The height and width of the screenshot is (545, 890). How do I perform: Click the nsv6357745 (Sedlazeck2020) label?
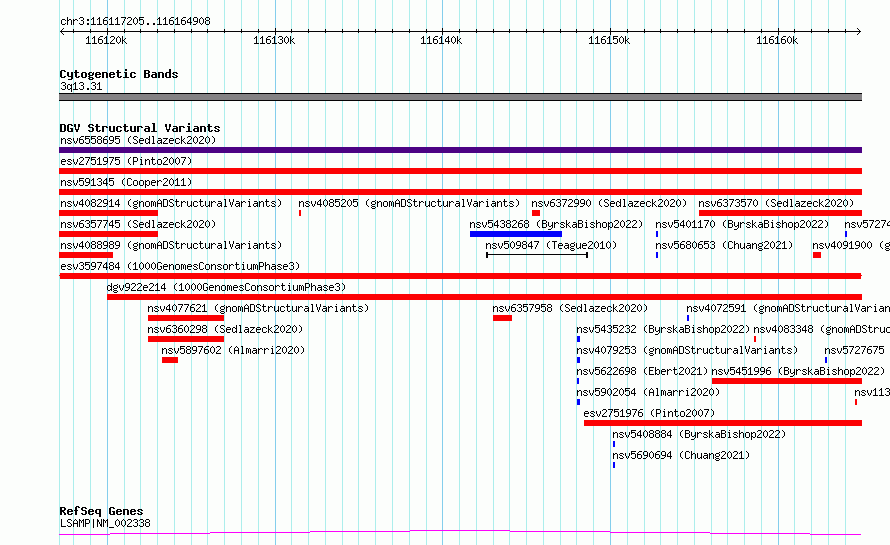pyautogui.click(x=138, y=224)
